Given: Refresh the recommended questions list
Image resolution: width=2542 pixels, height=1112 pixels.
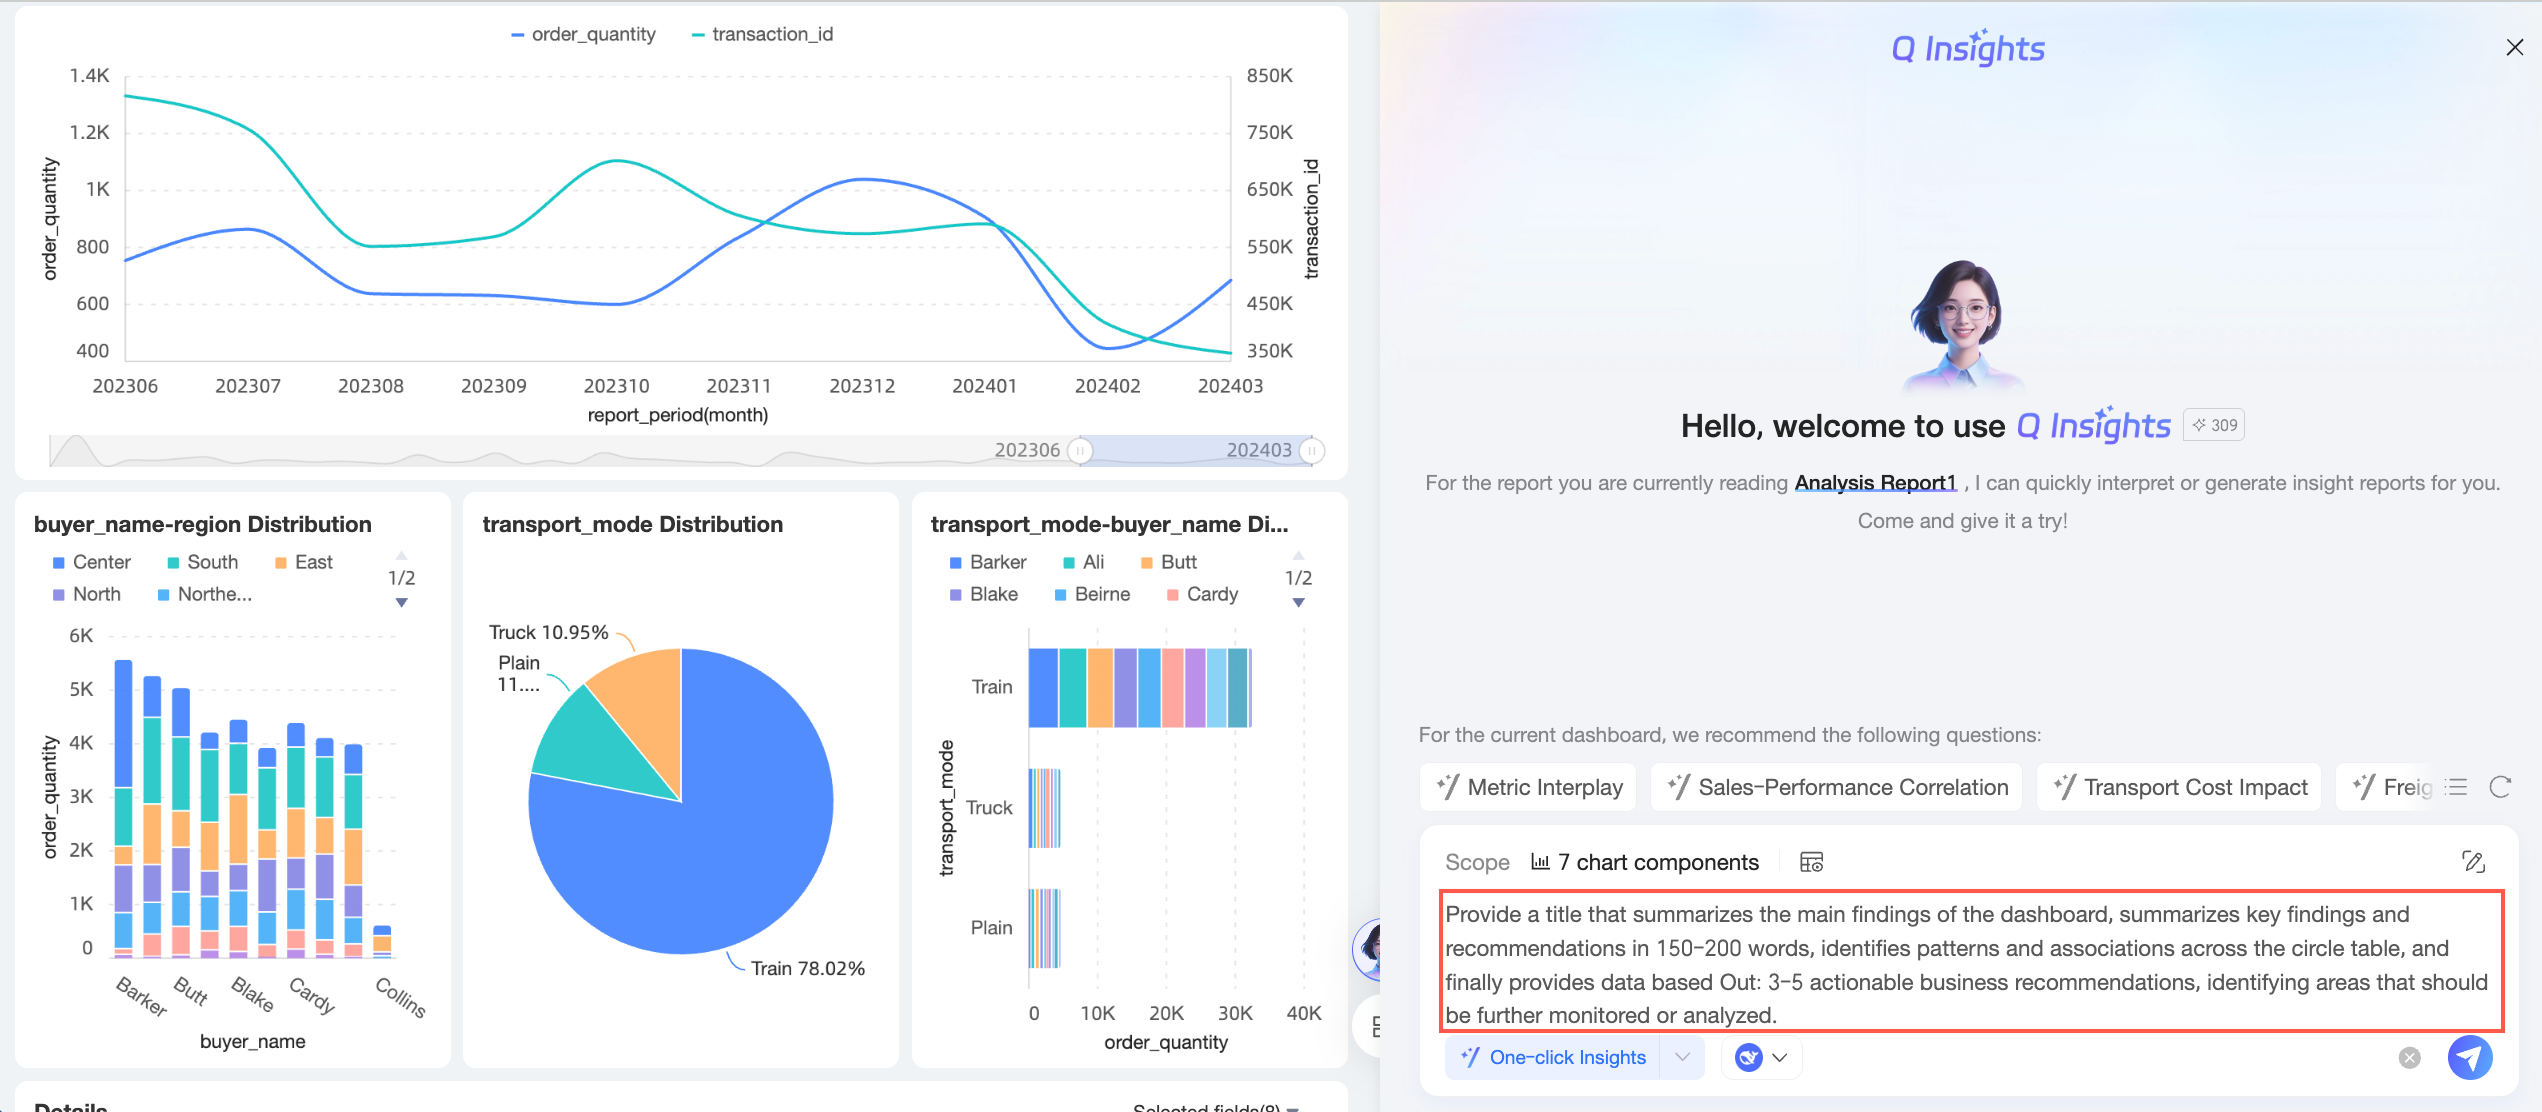Looking at the screenshot, I should [x=2500, y=787].
